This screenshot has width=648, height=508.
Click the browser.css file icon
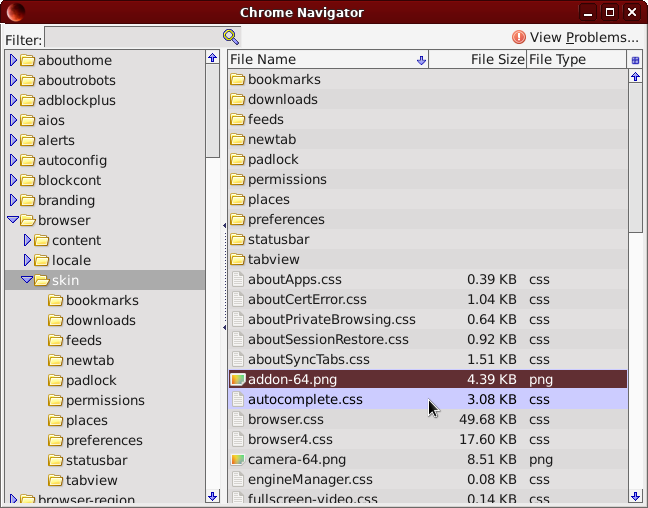click(x=238, y=419)
